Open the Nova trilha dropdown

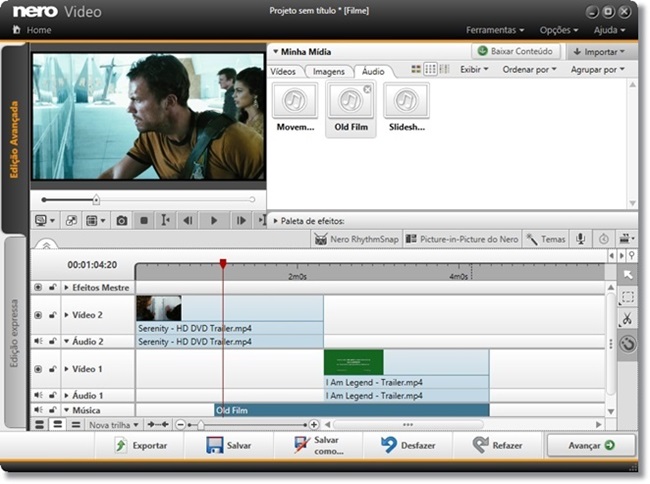coord(114,425)
